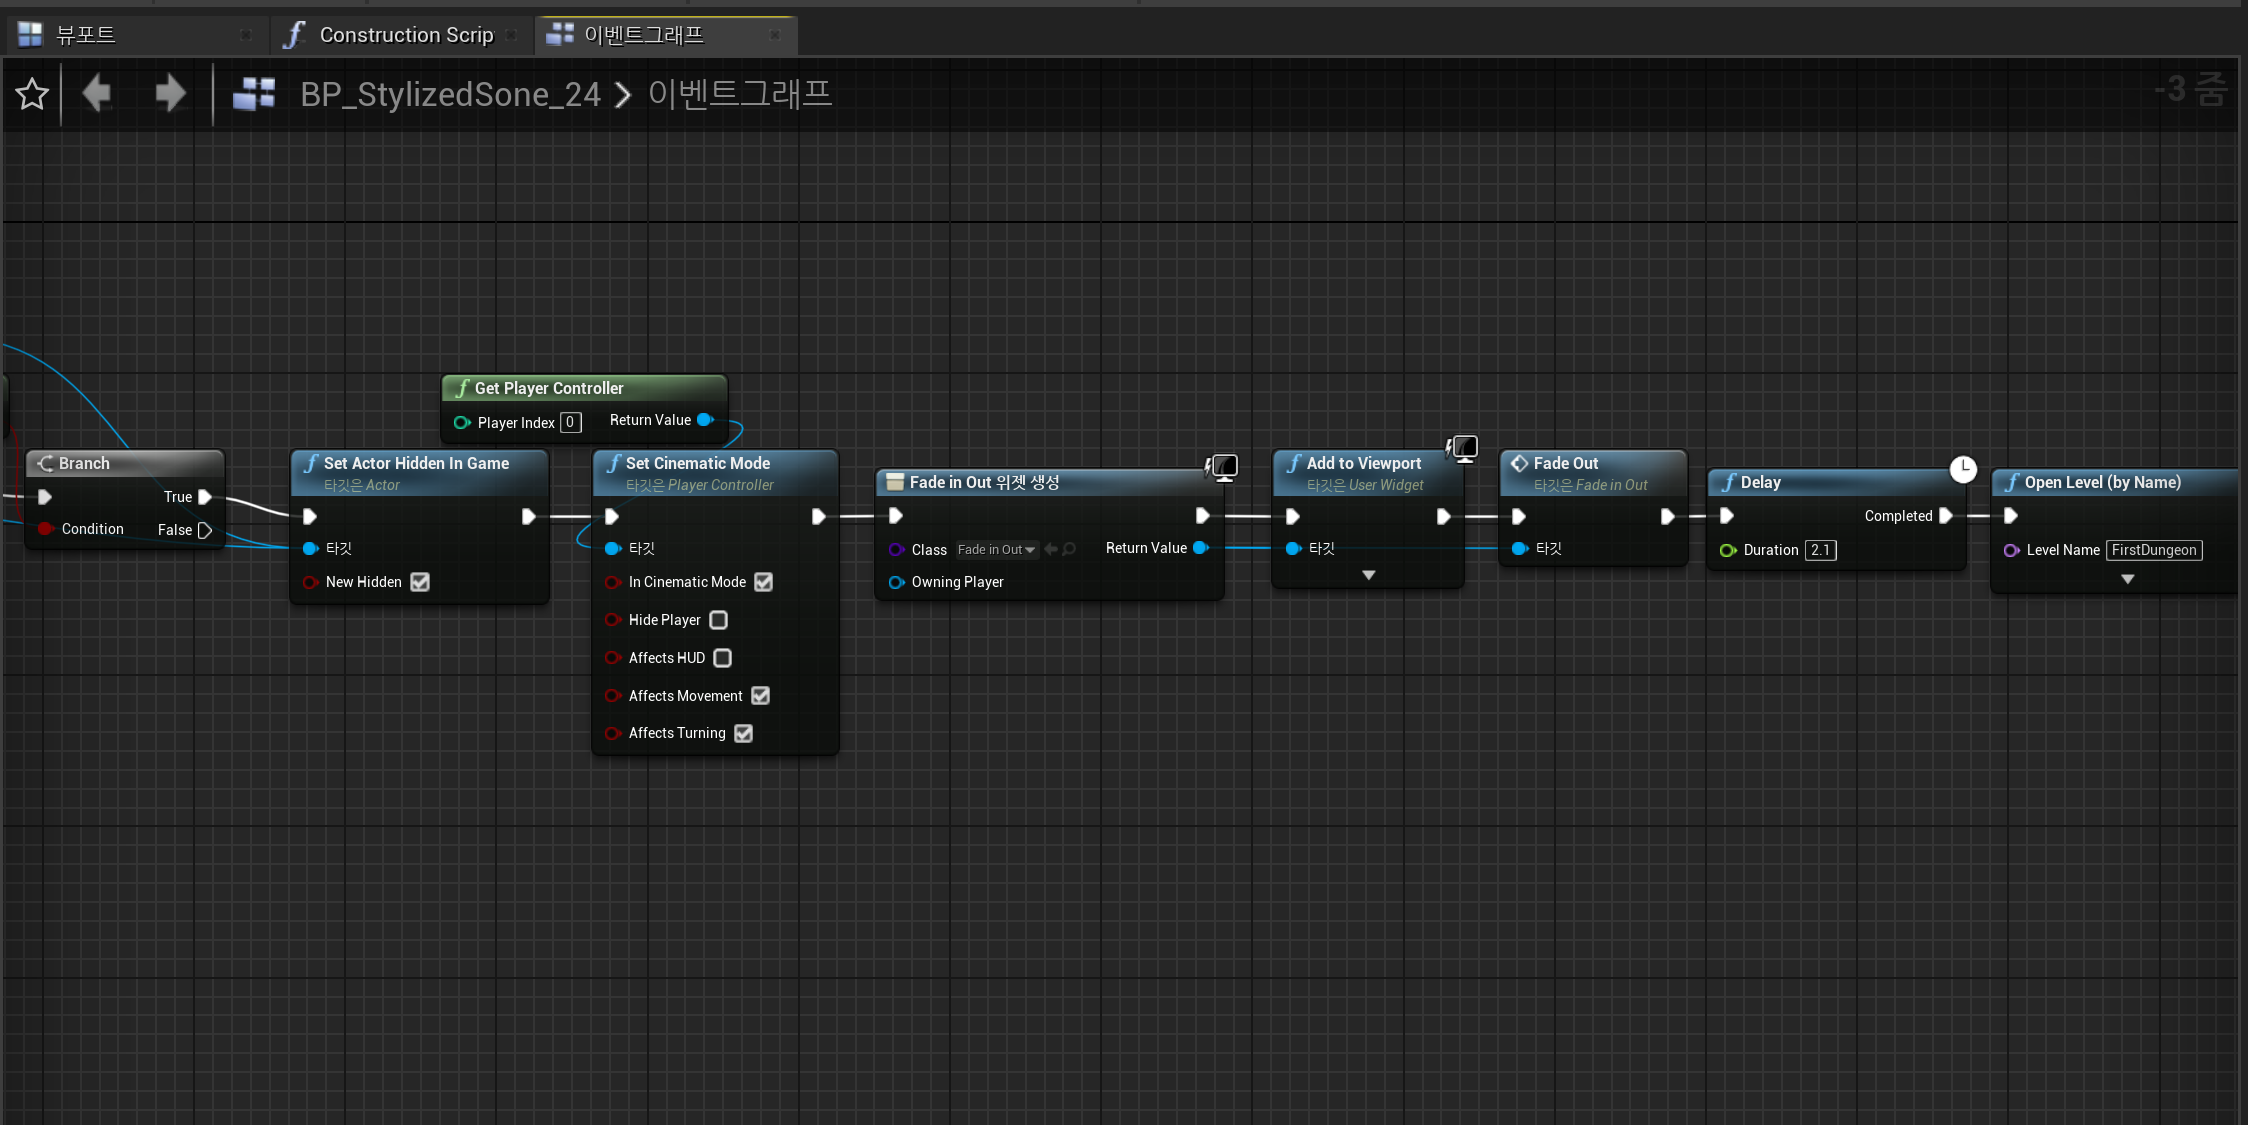Click the bookmark star icon in the toolbar
The height and width of the screenshot is (1125, 2248).
(31, 94)
